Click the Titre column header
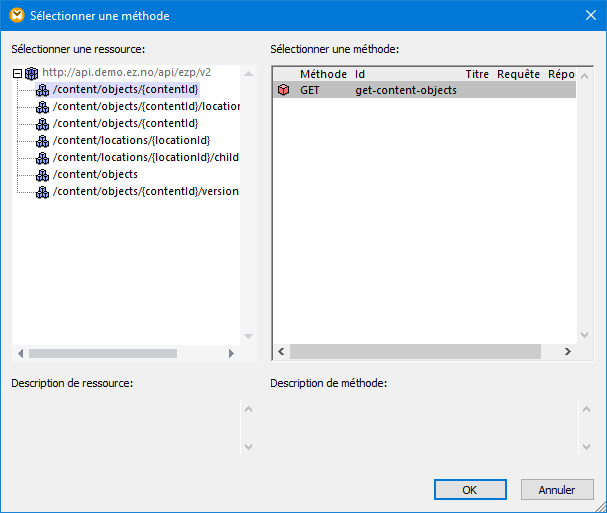This screenshot has width=607, height=513. click(x=477, y=74)
